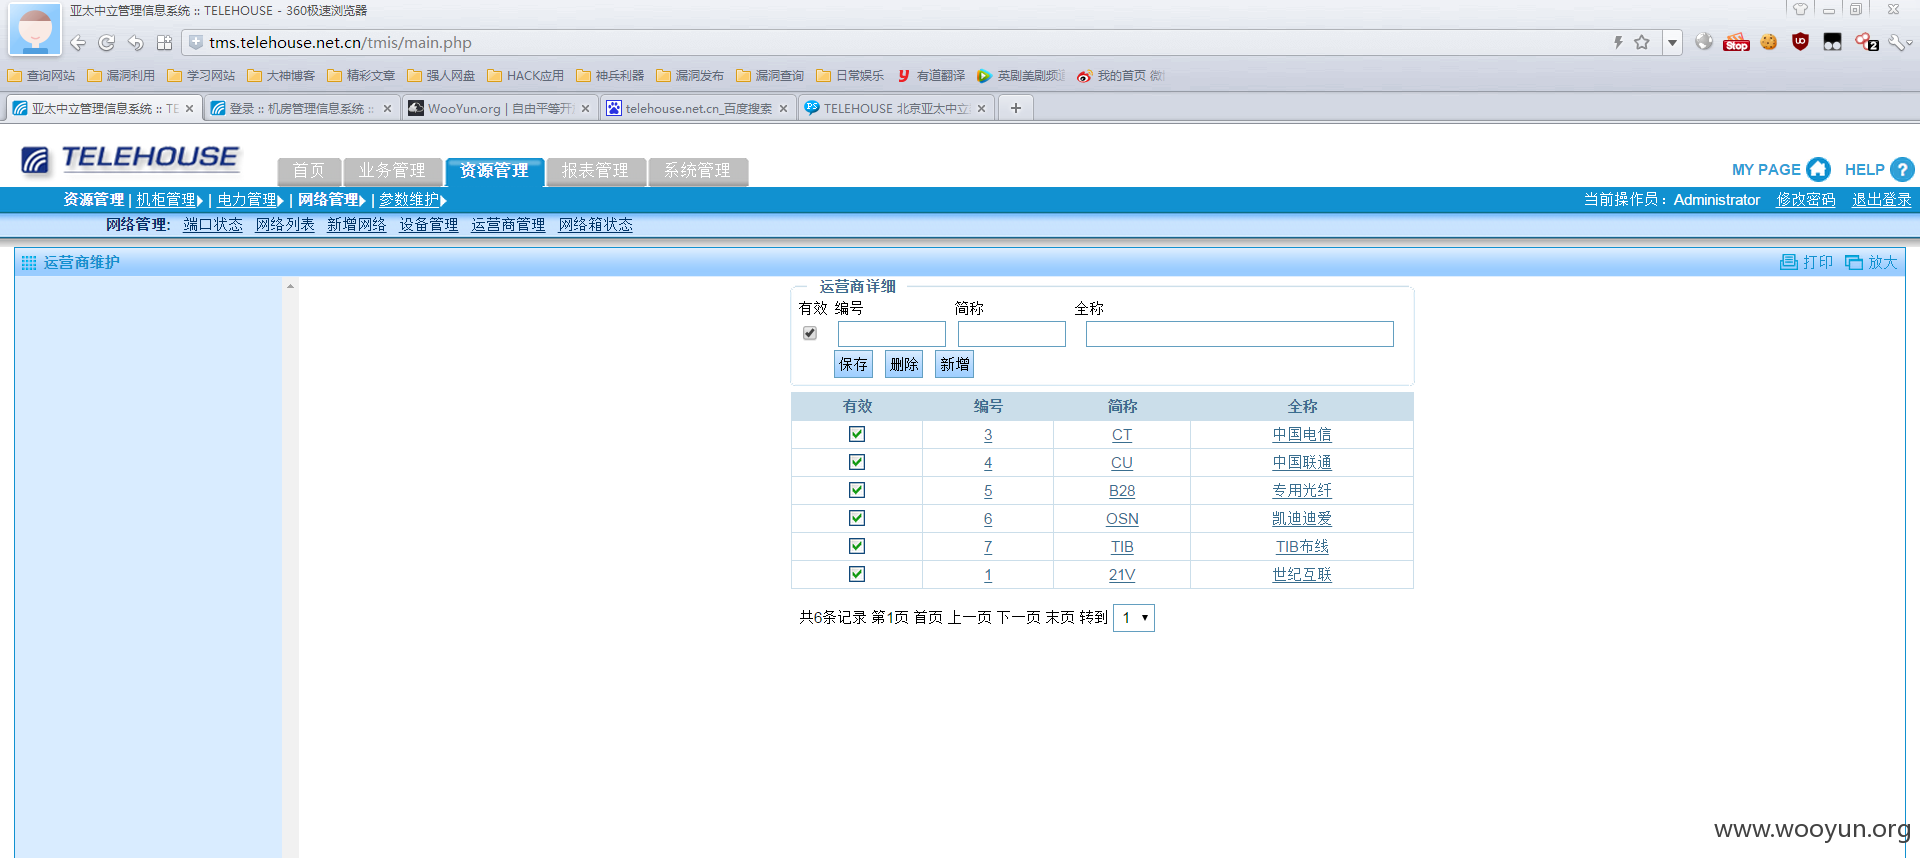The width and height of the screenshot is (1920, 858).
Task: Click the 编号 input field
Action: 892,334
